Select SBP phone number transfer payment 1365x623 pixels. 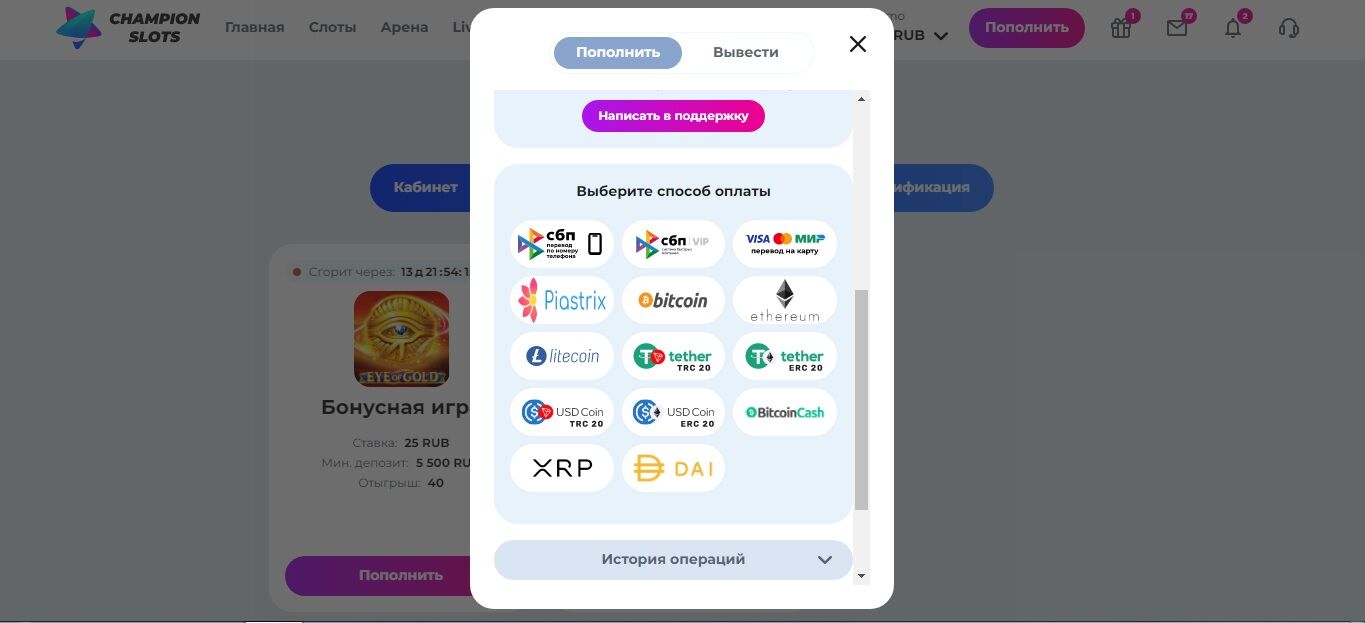pyautogui.click(x=562, y=244)
